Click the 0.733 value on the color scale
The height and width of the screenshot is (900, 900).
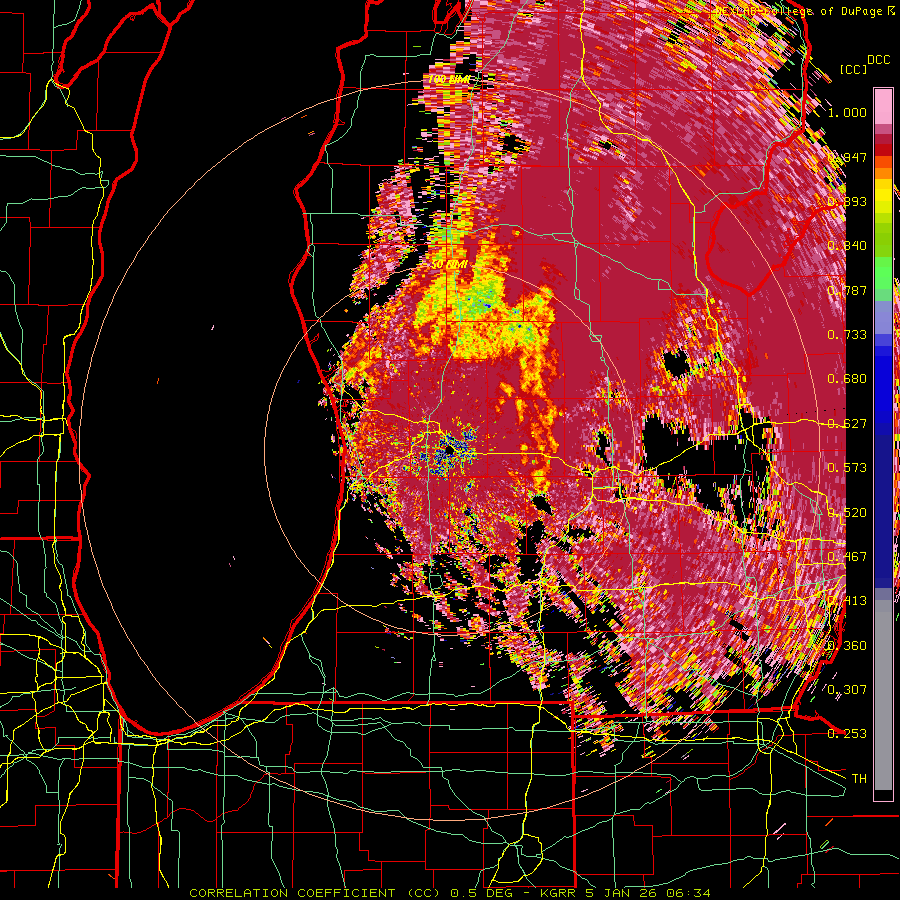coord(847,335)
